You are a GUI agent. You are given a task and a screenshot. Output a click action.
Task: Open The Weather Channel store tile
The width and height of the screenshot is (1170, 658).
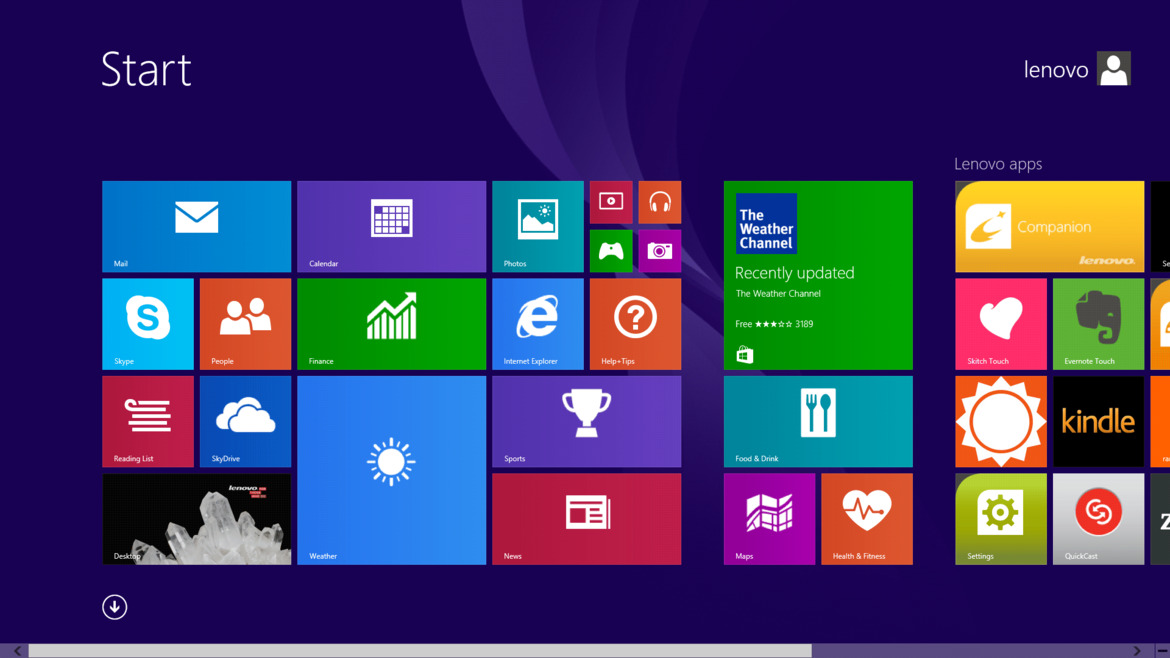[818, 275]
